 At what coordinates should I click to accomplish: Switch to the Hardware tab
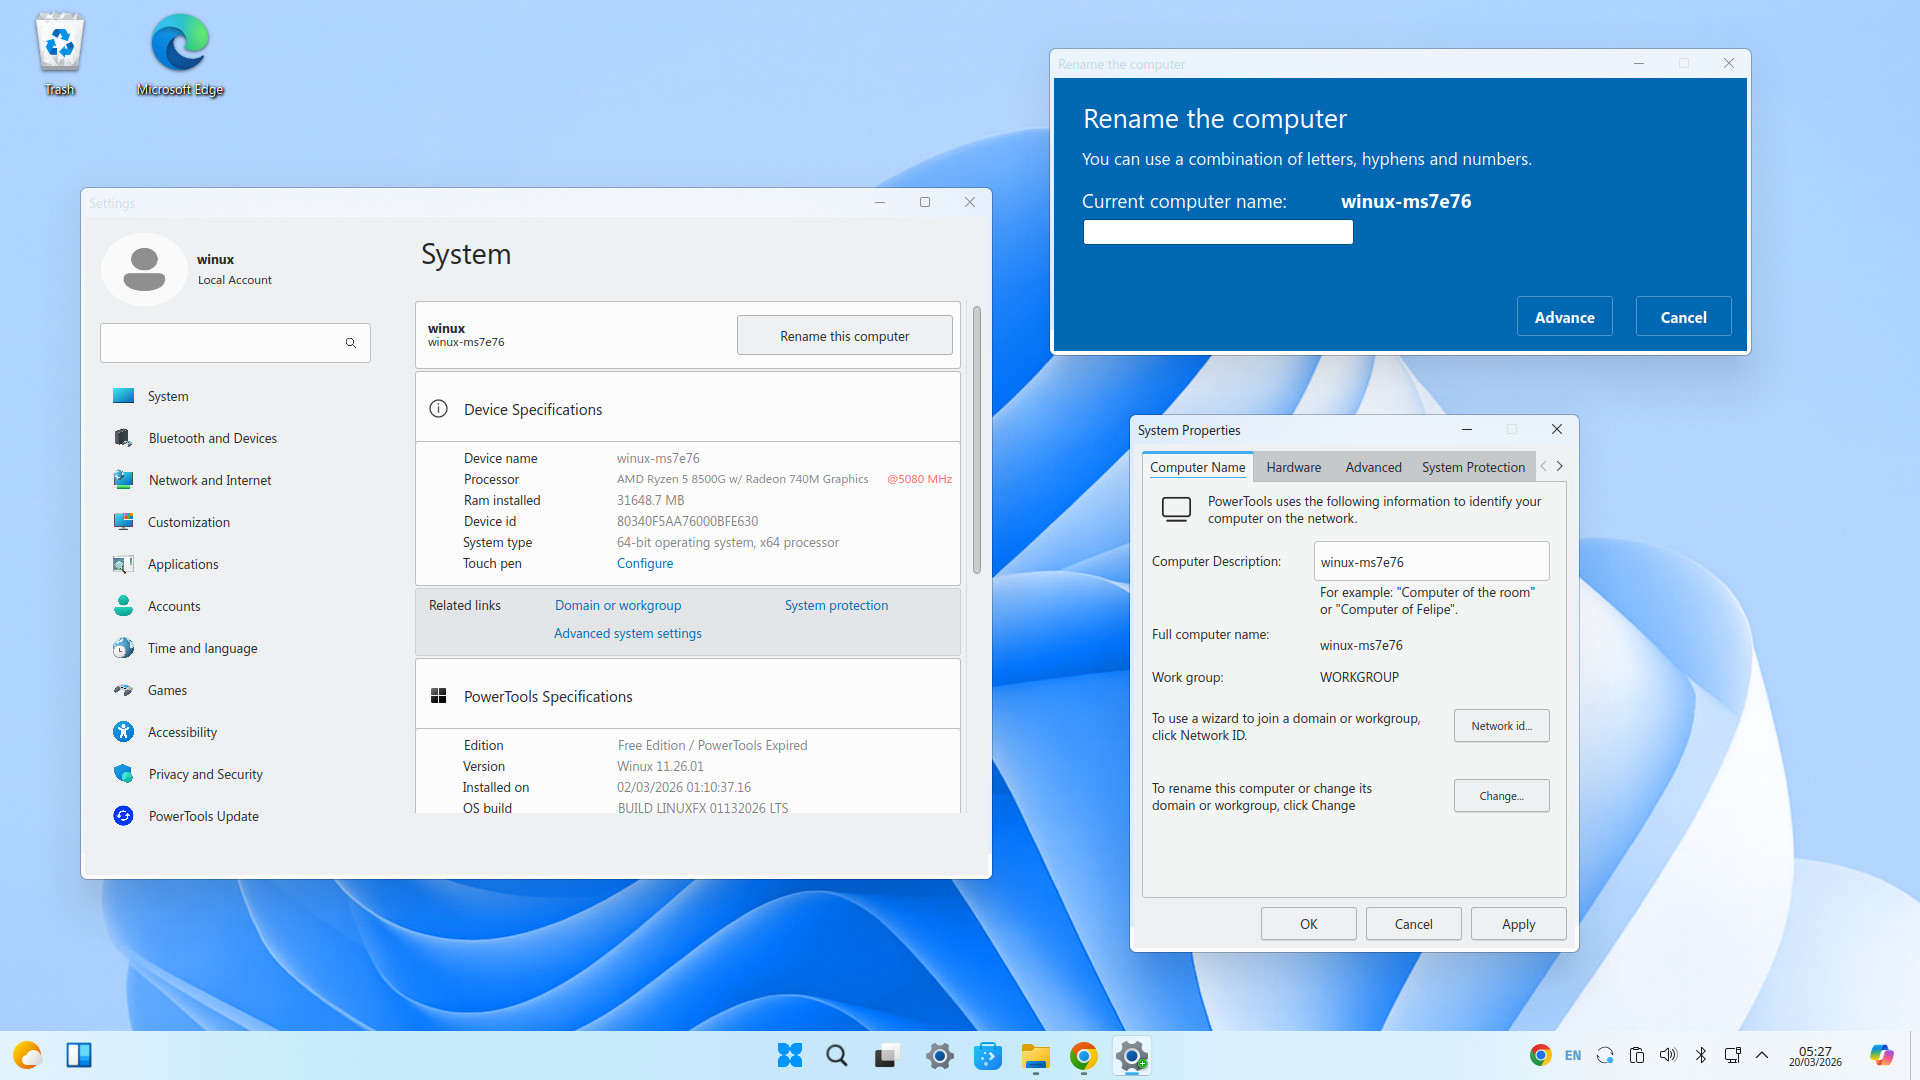1293,467
